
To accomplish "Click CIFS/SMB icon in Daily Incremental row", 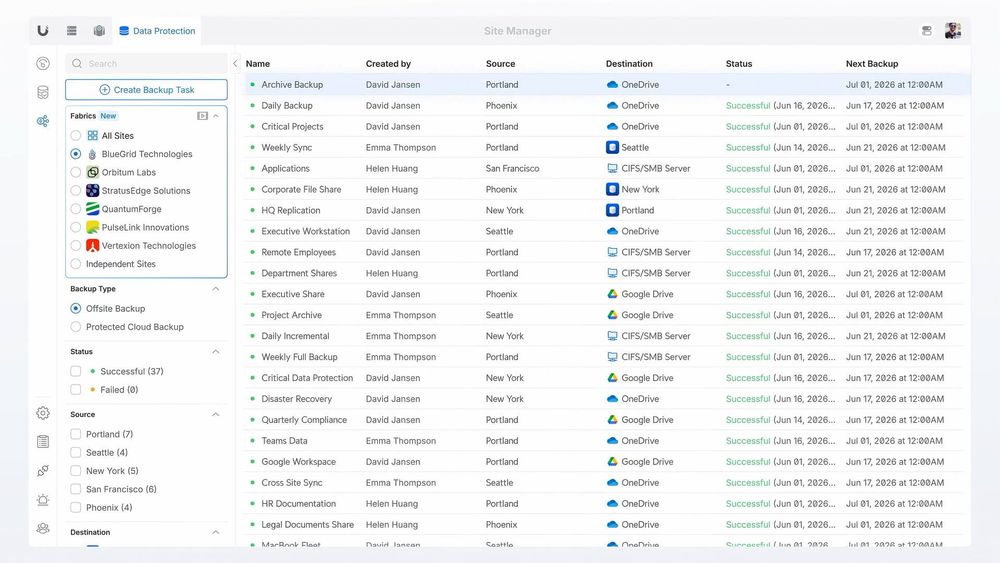I will tap(612, 336).
